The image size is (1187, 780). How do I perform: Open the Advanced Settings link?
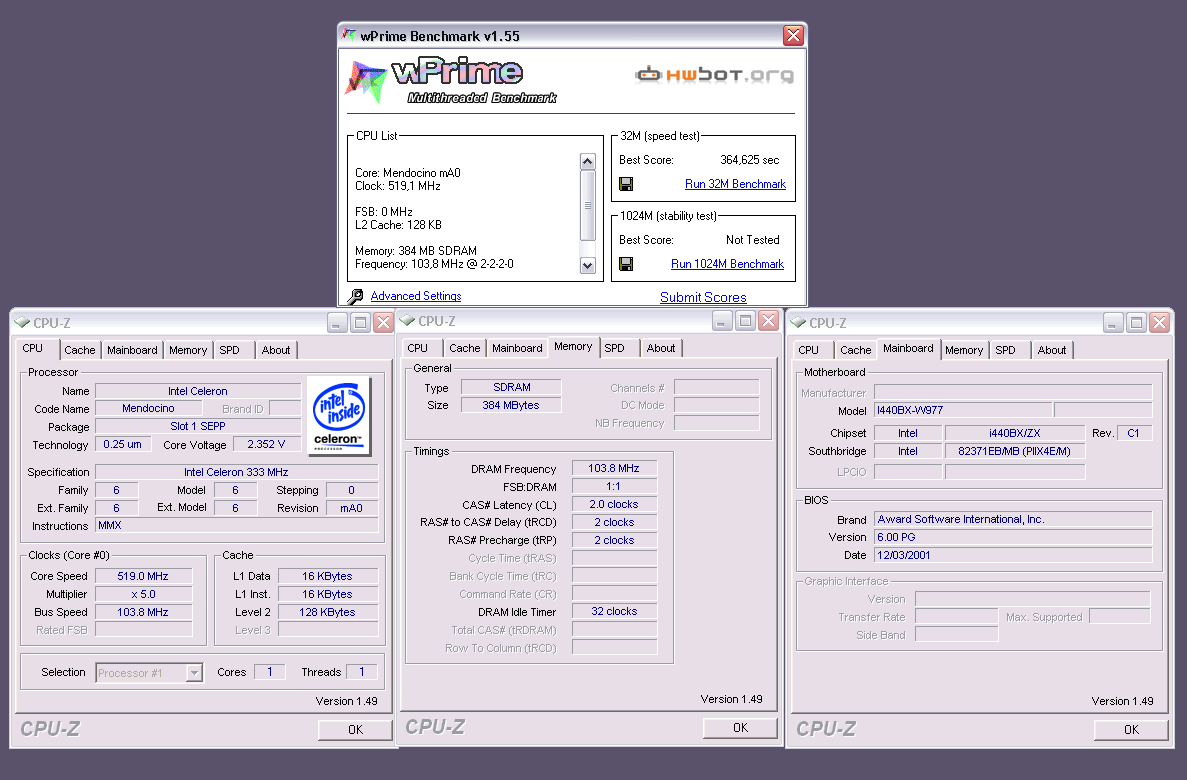coord(416,296)
